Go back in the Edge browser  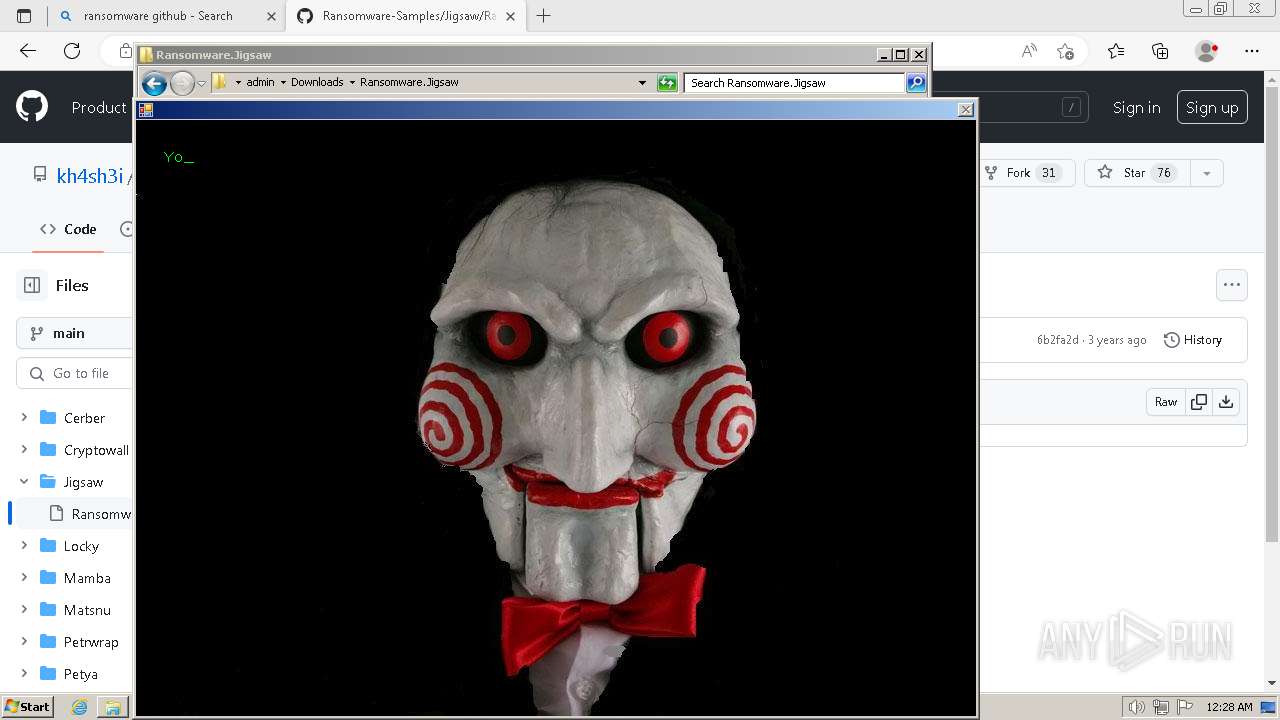pos(28,51)
